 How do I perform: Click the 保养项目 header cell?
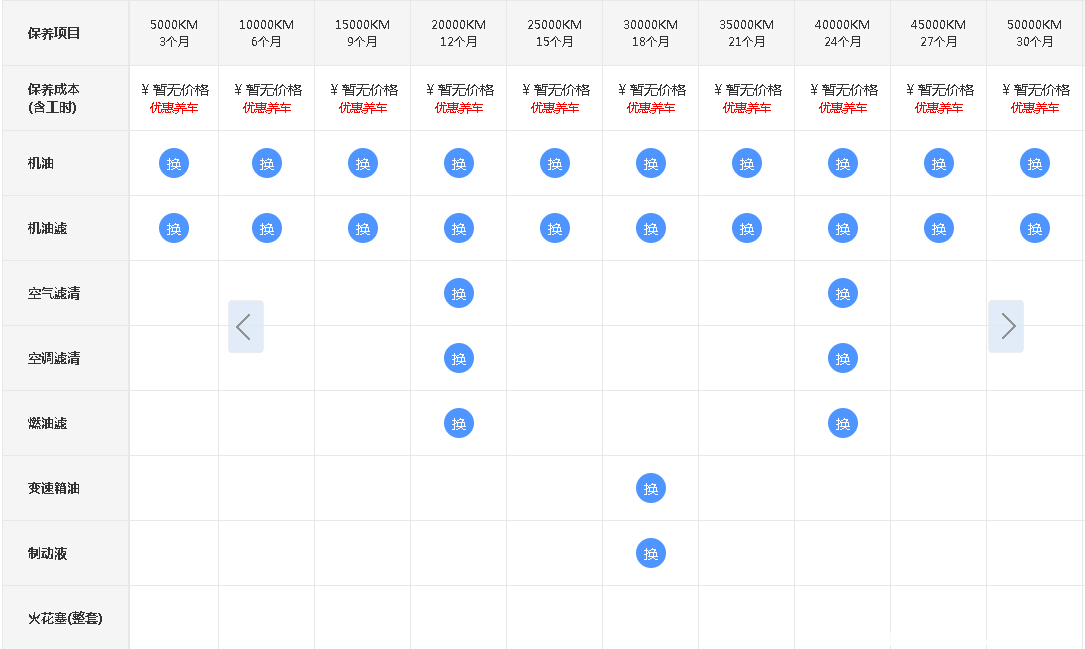54,33
